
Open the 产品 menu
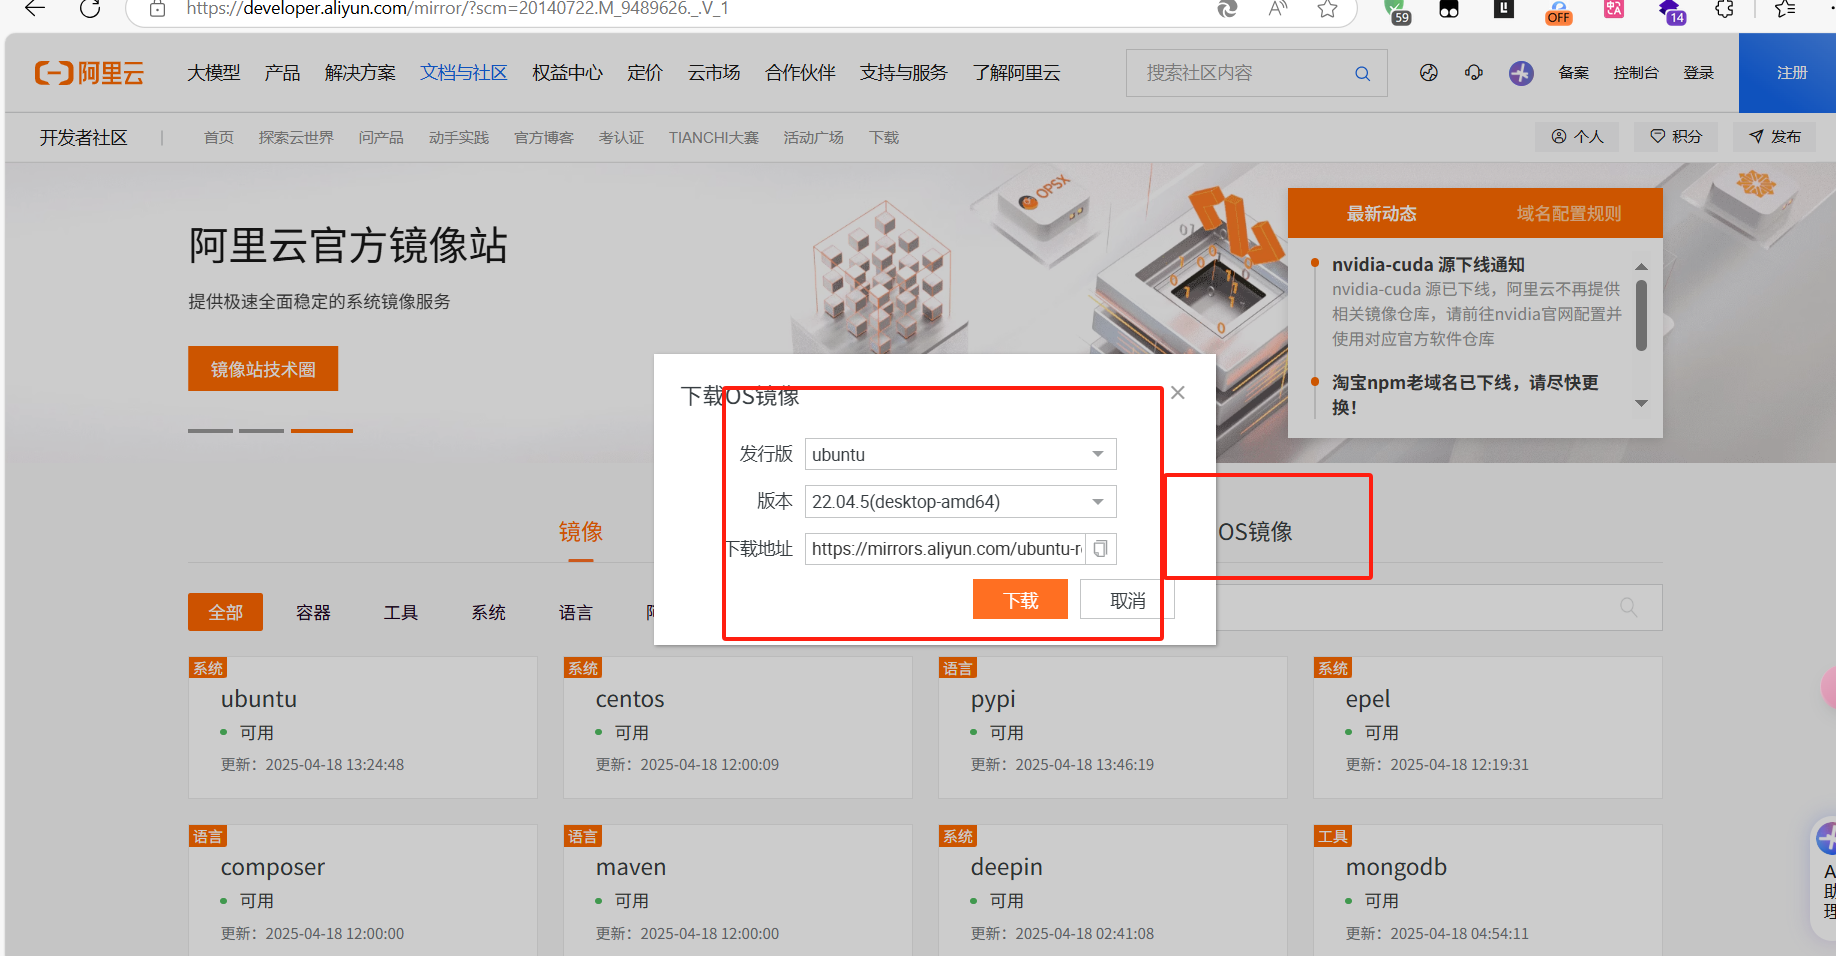(x=282, y=73)
